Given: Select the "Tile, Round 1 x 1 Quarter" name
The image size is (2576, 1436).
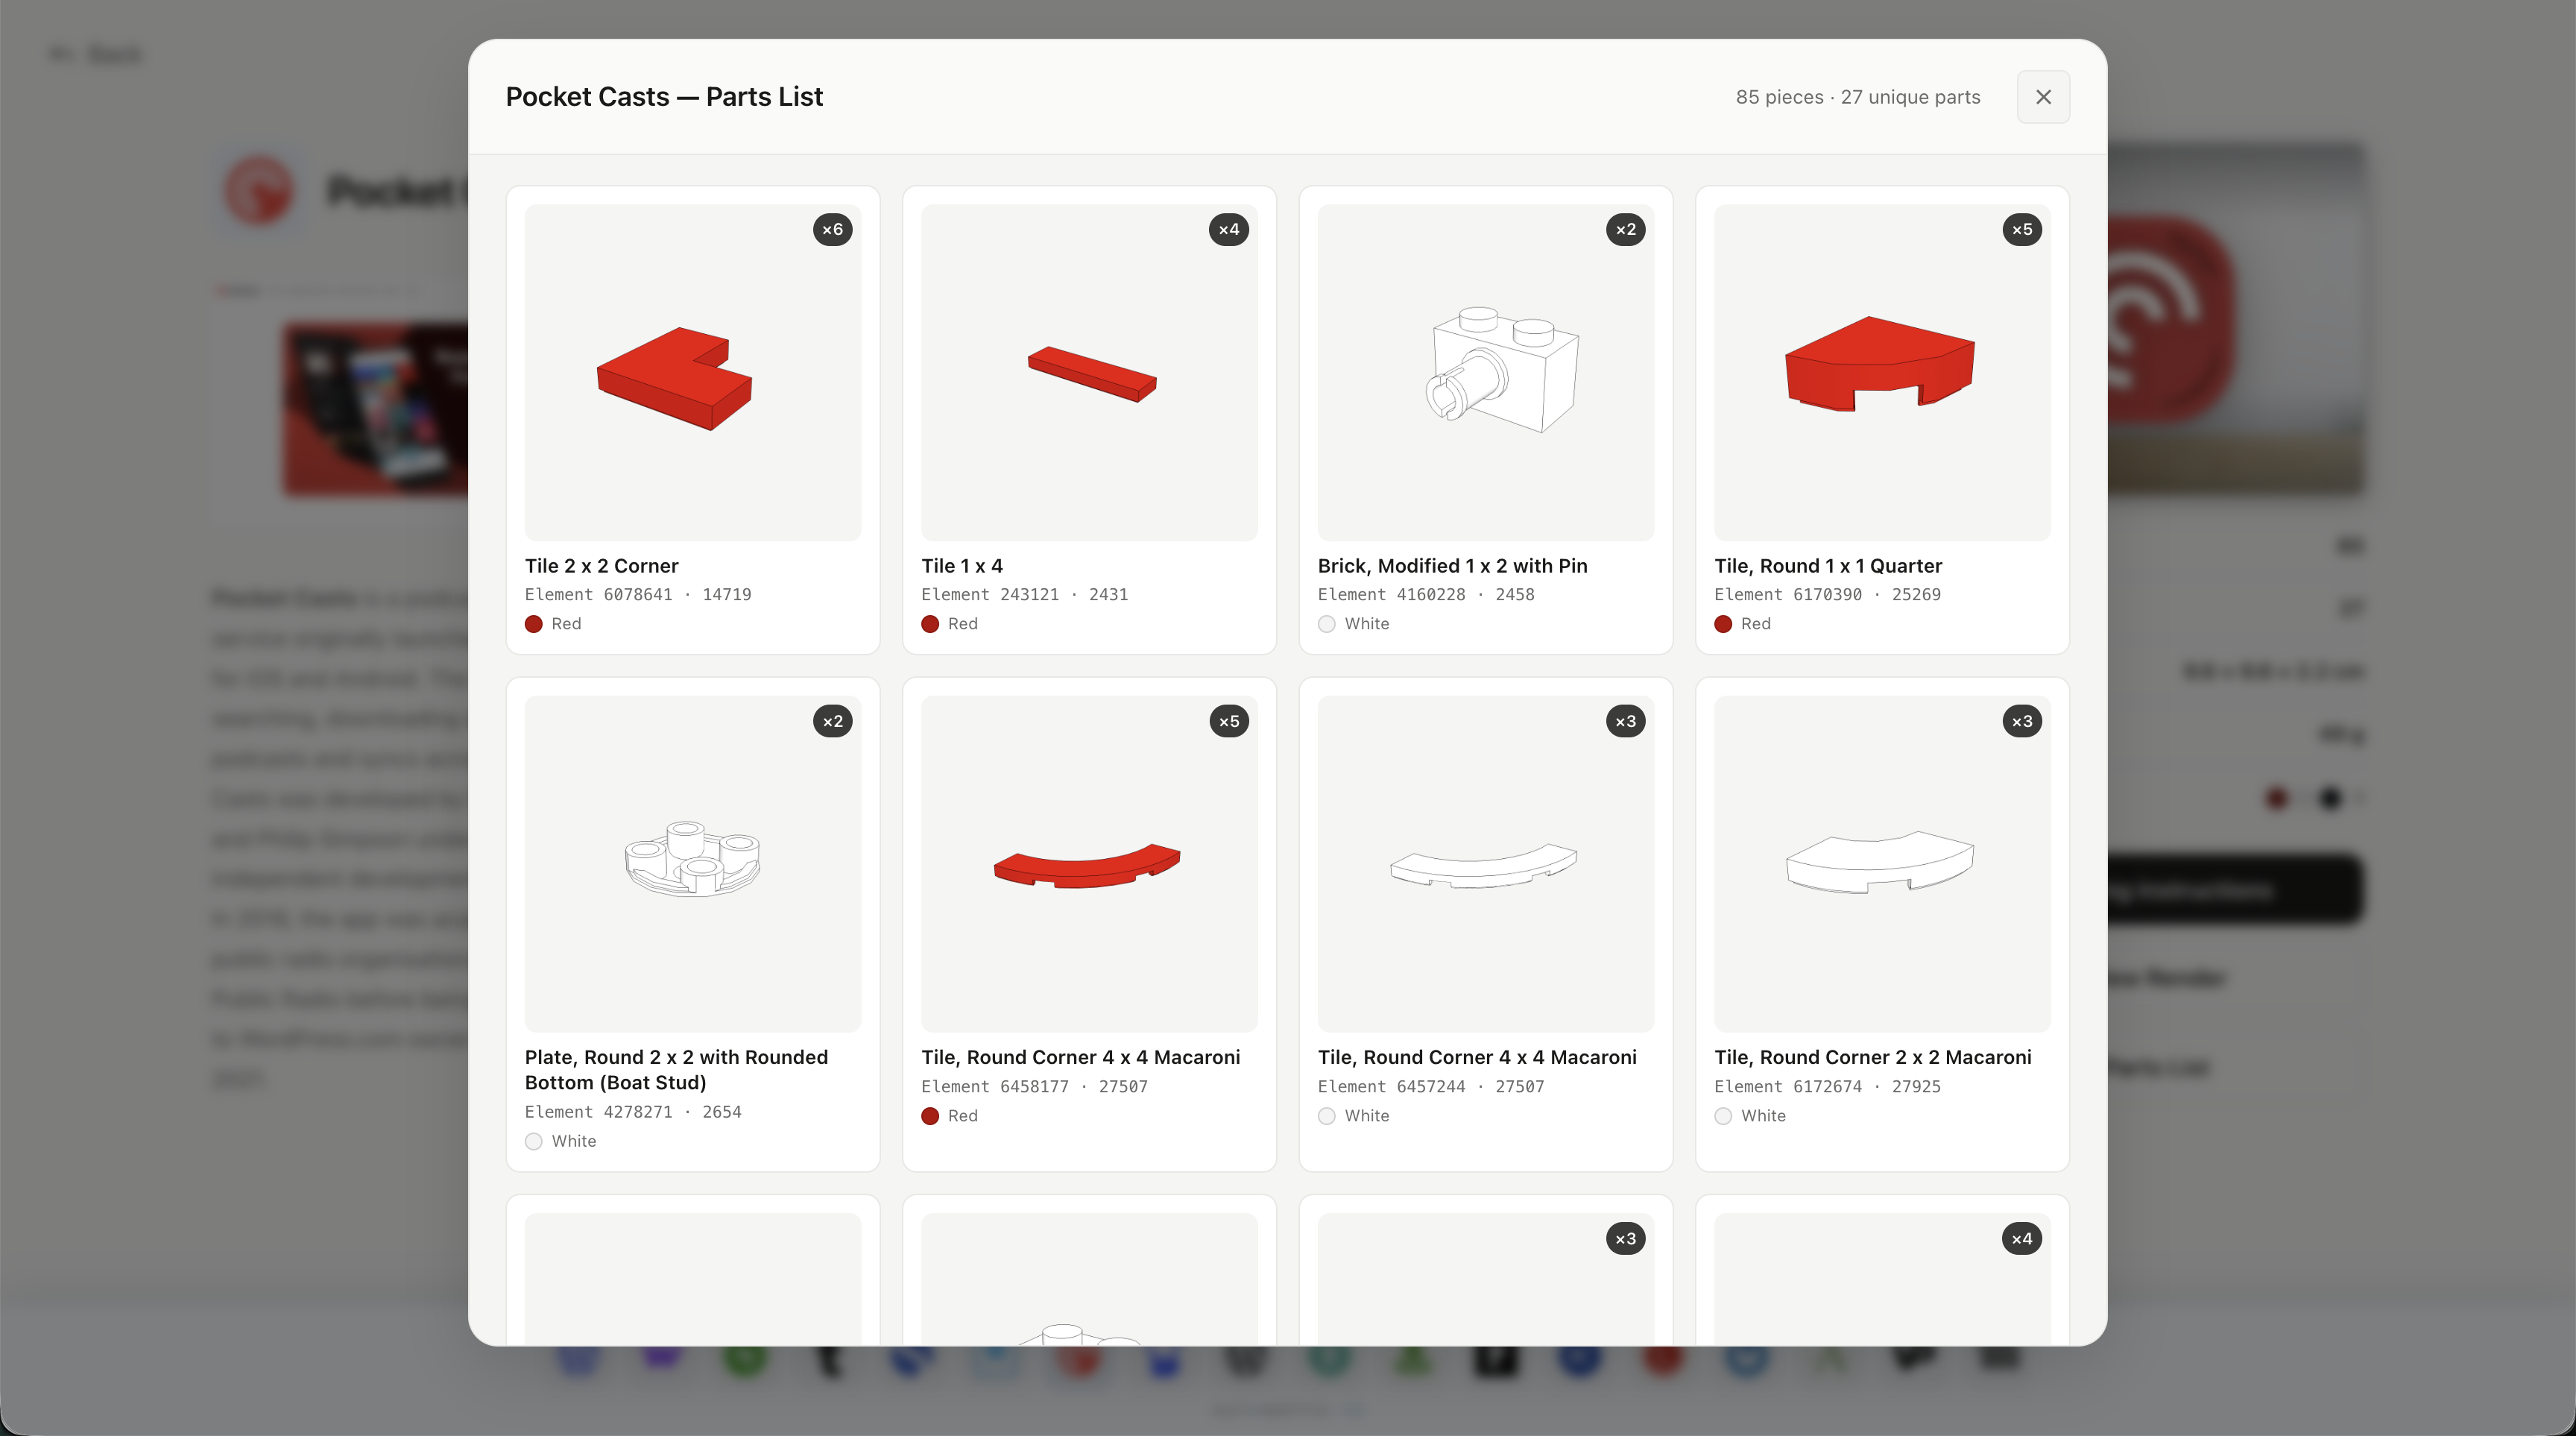Looking at the screenshot, I should (1828, 566).
